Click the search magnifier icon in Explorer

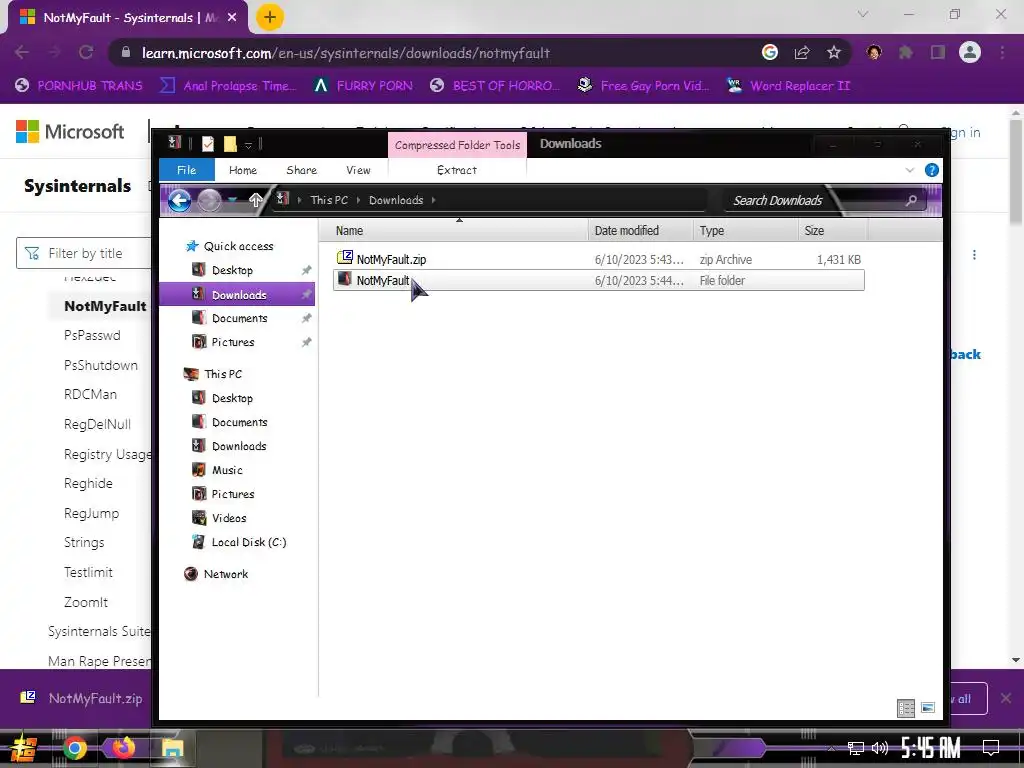912,200
